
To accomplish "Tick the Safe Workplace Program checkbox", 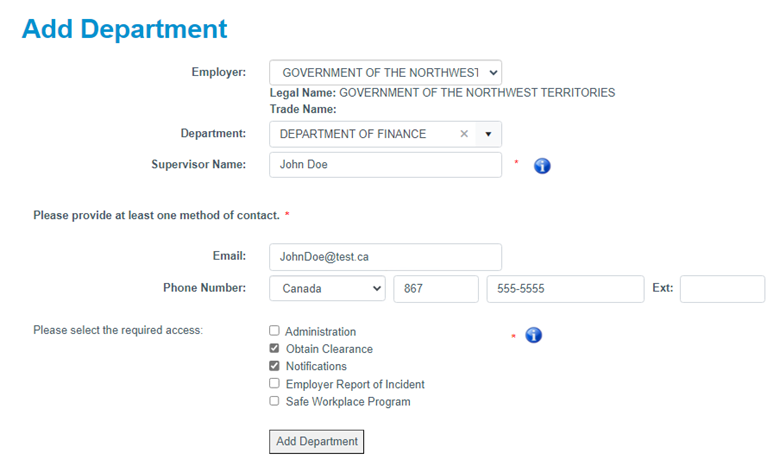I will (274, 402).
